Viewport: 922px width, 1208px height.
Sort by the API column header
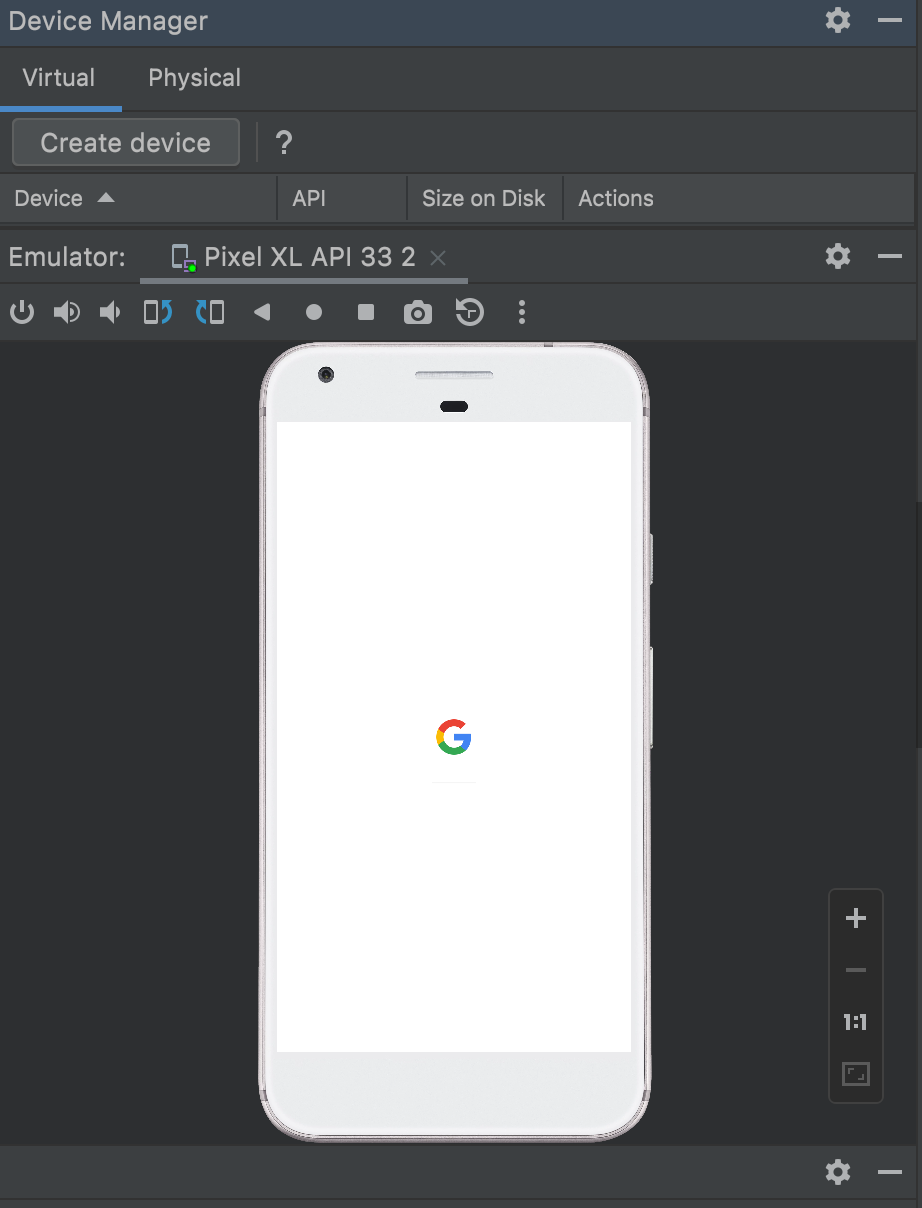[342, 198]
